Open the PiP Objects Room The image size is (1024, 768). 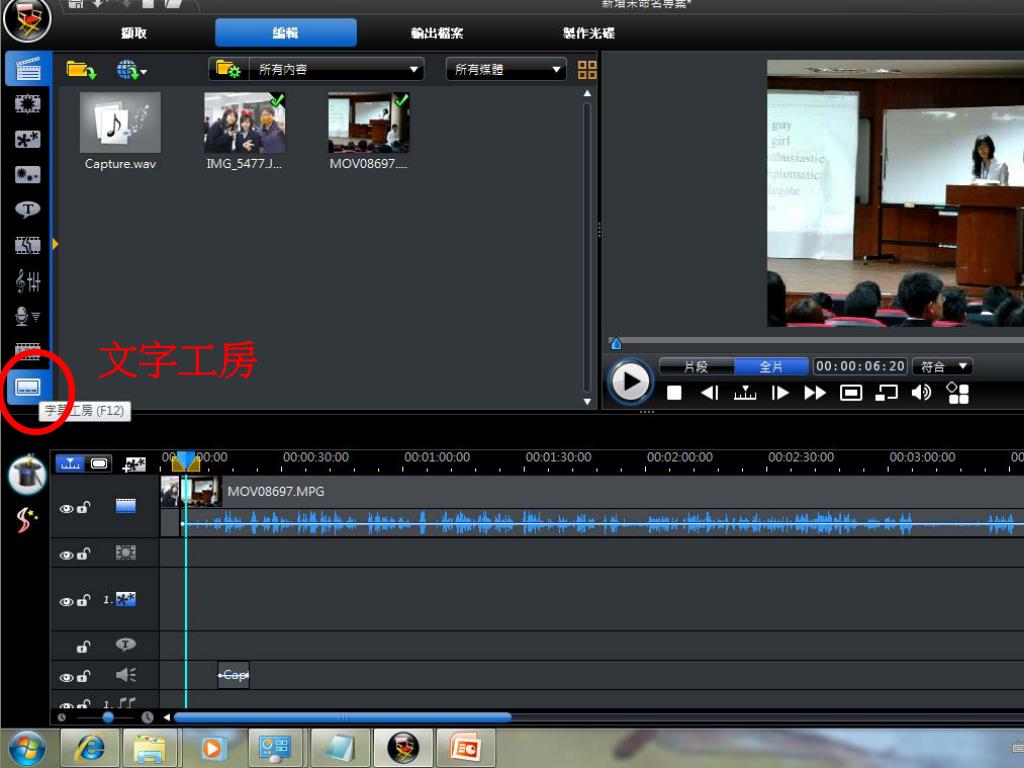pyautogui.click(x=27, y=139)
